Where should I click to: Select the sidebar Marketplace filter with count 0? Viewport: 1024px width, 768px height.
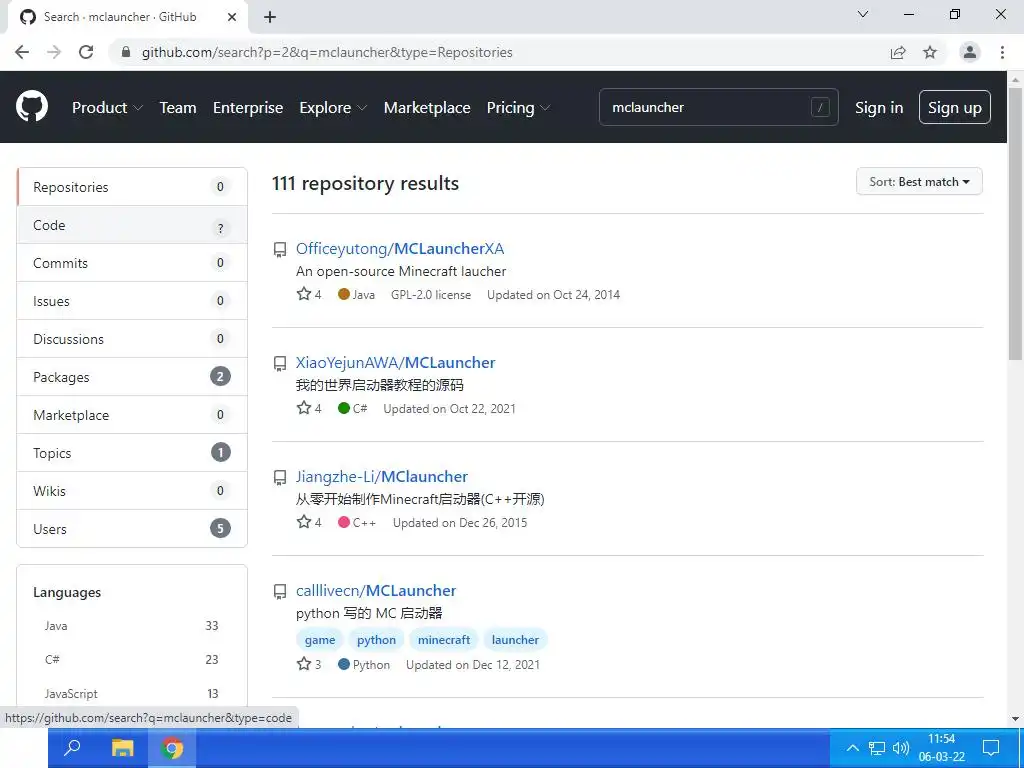(x=132, y=415)
